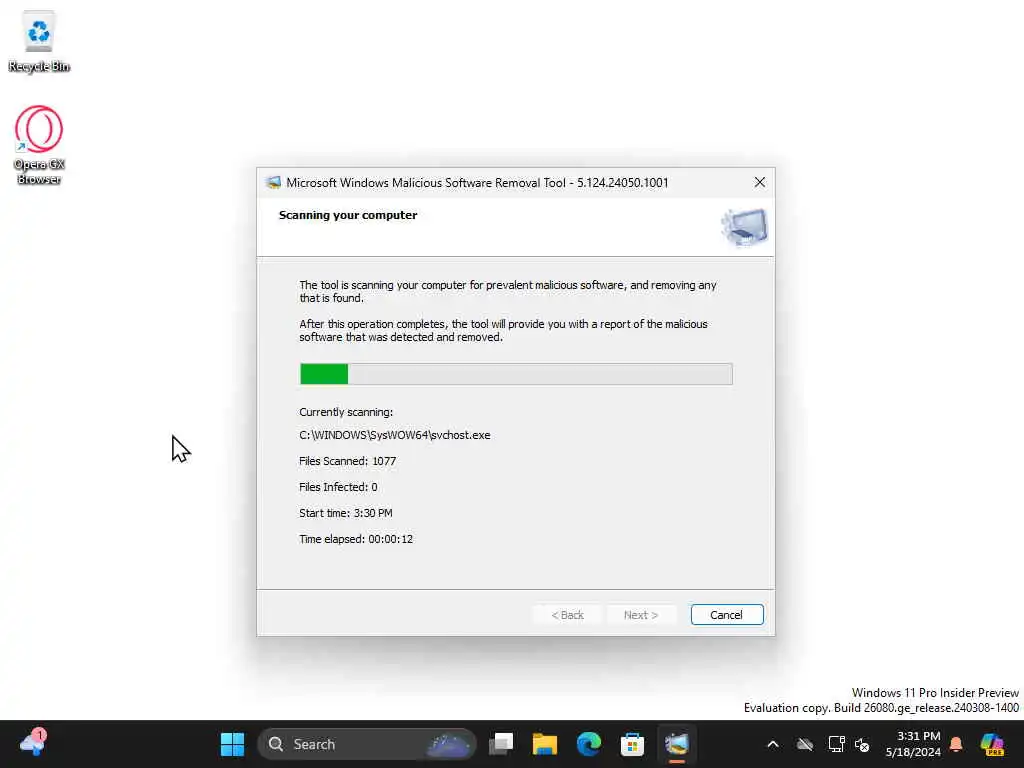The image size is (1024, 768).
Task: Click the Removal Tool taskbar icon
Action: click(677, 744)
